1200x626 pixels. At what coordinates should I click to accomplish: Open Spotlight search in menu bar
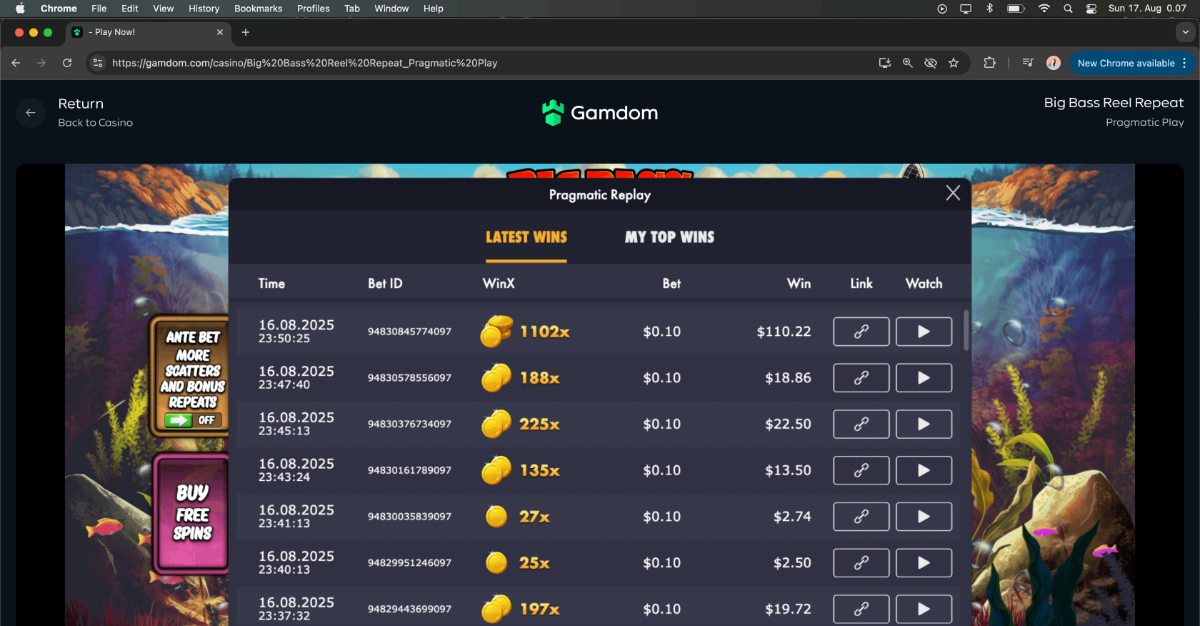tap(1068, 8)
